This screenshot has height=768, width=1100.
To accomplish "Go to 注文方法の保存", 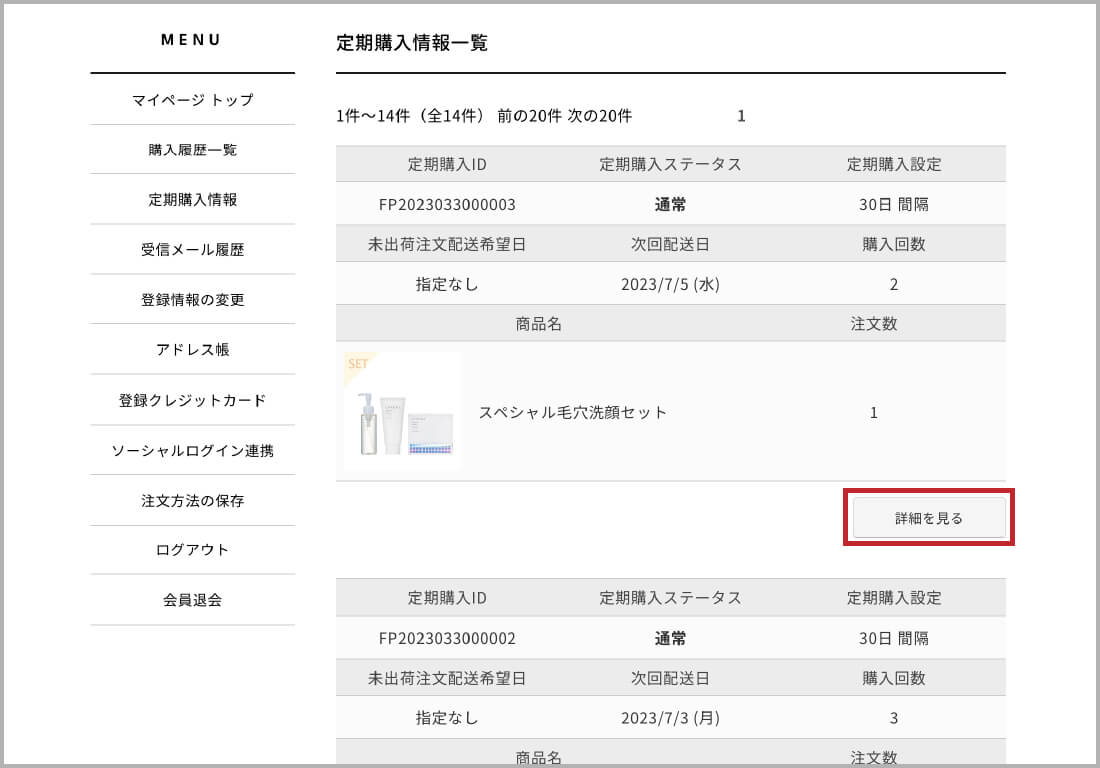I will pos(192,501).
